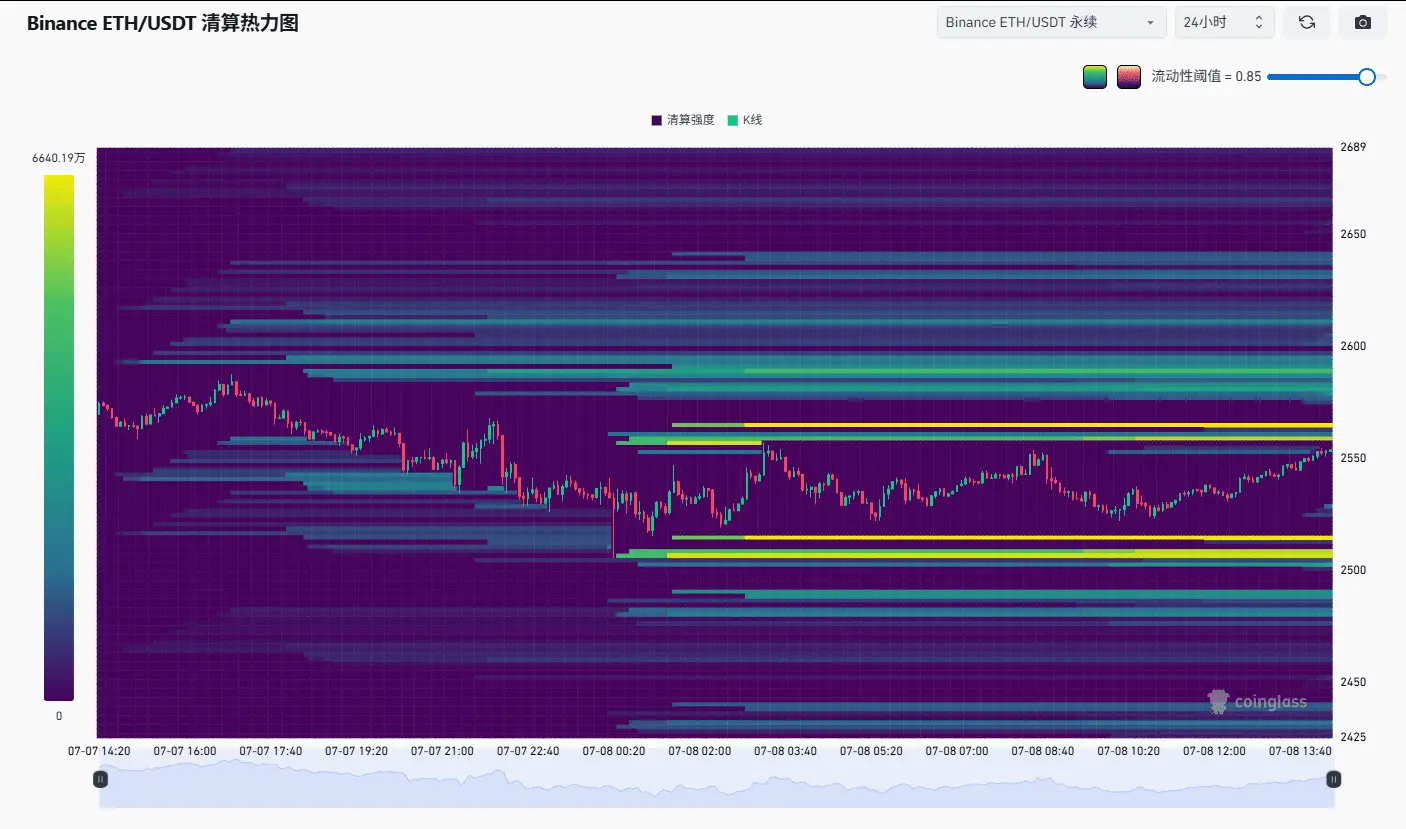The width and height of the screenshot is (1406, 829).
Task: Click the left handle of time range zoom bar
Action: click(101, 779)
